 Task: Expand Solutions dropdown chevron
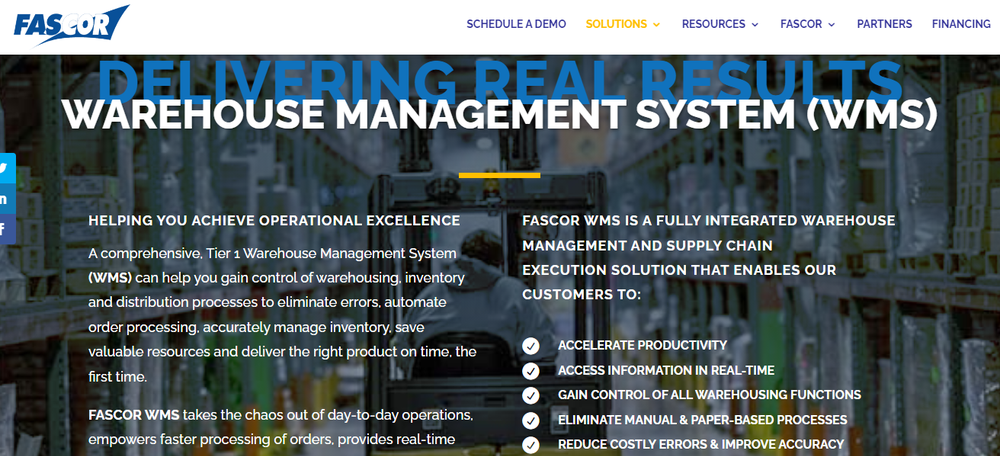tap(656, 25)
